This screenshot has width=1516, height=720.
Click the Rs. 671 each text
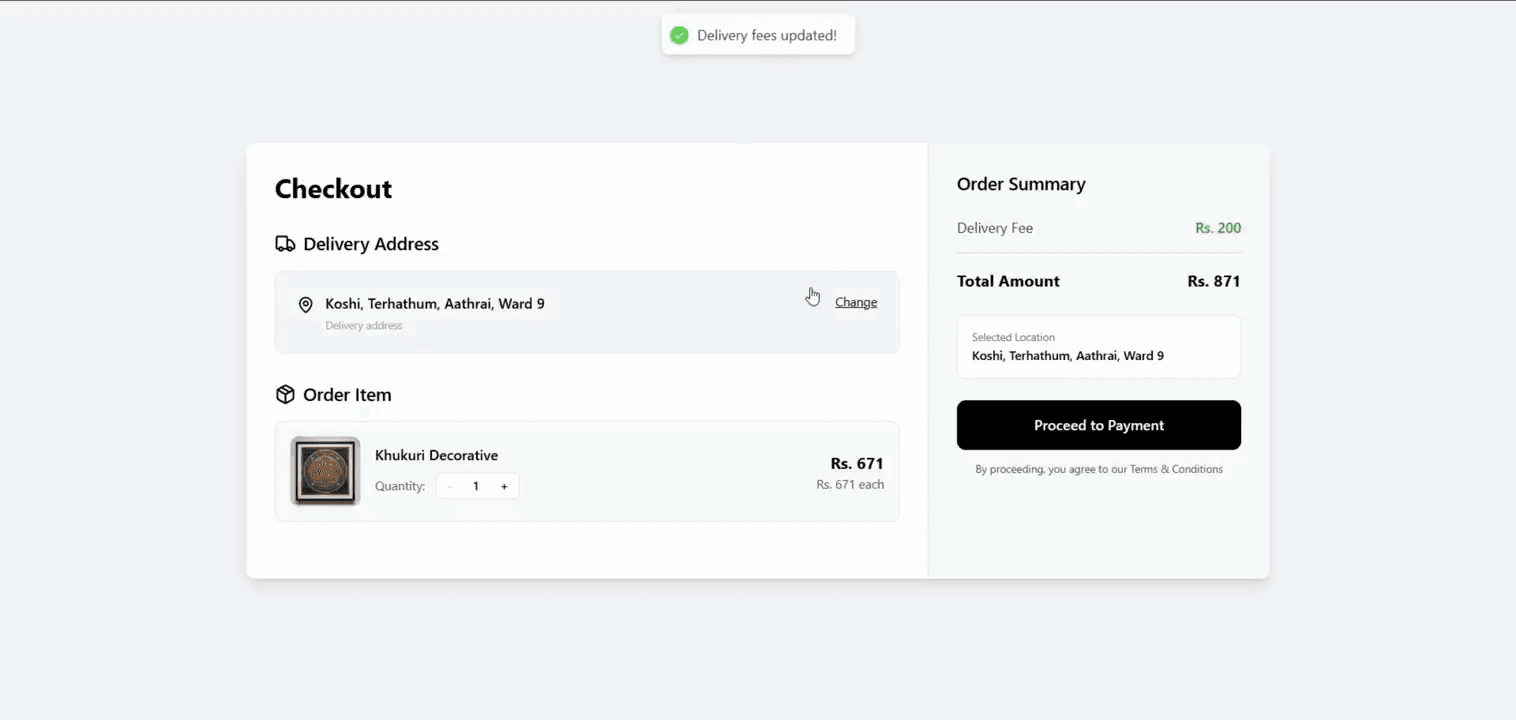click(x=850, y=485)
